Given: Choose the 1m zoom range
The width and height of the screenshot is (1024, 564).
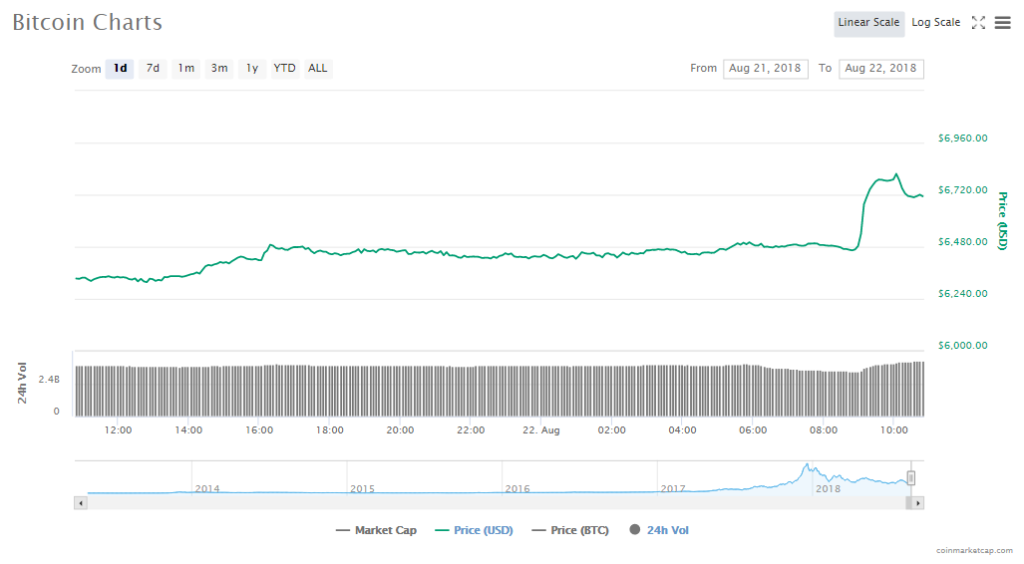Looking at the screenshot, I should 186,69.
